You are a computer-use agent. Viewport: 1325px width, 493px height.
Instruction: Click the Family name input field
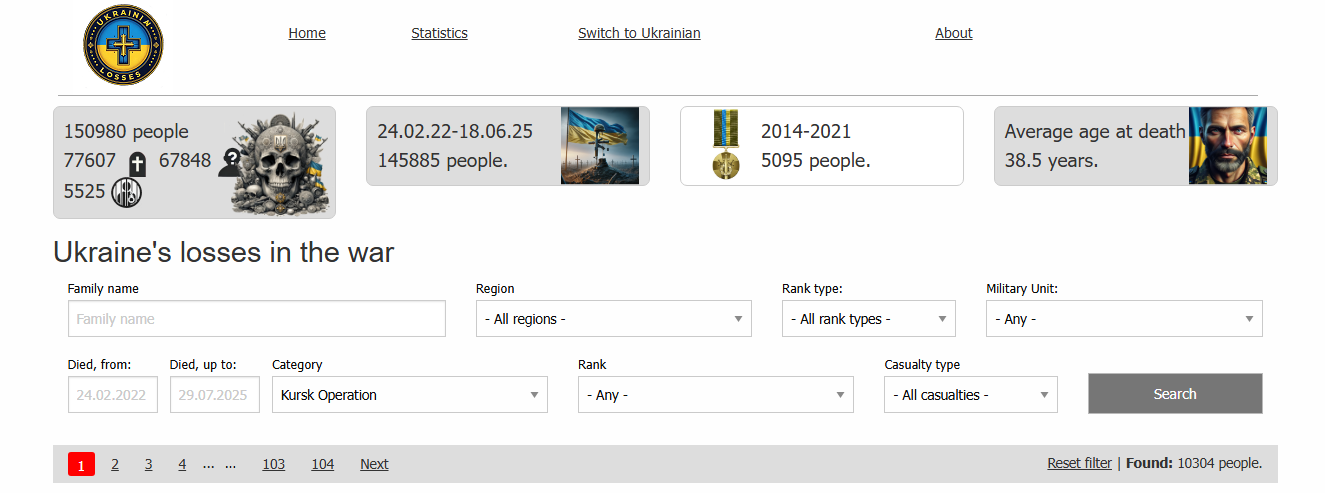pyautogui.click(x=256, y=319)
